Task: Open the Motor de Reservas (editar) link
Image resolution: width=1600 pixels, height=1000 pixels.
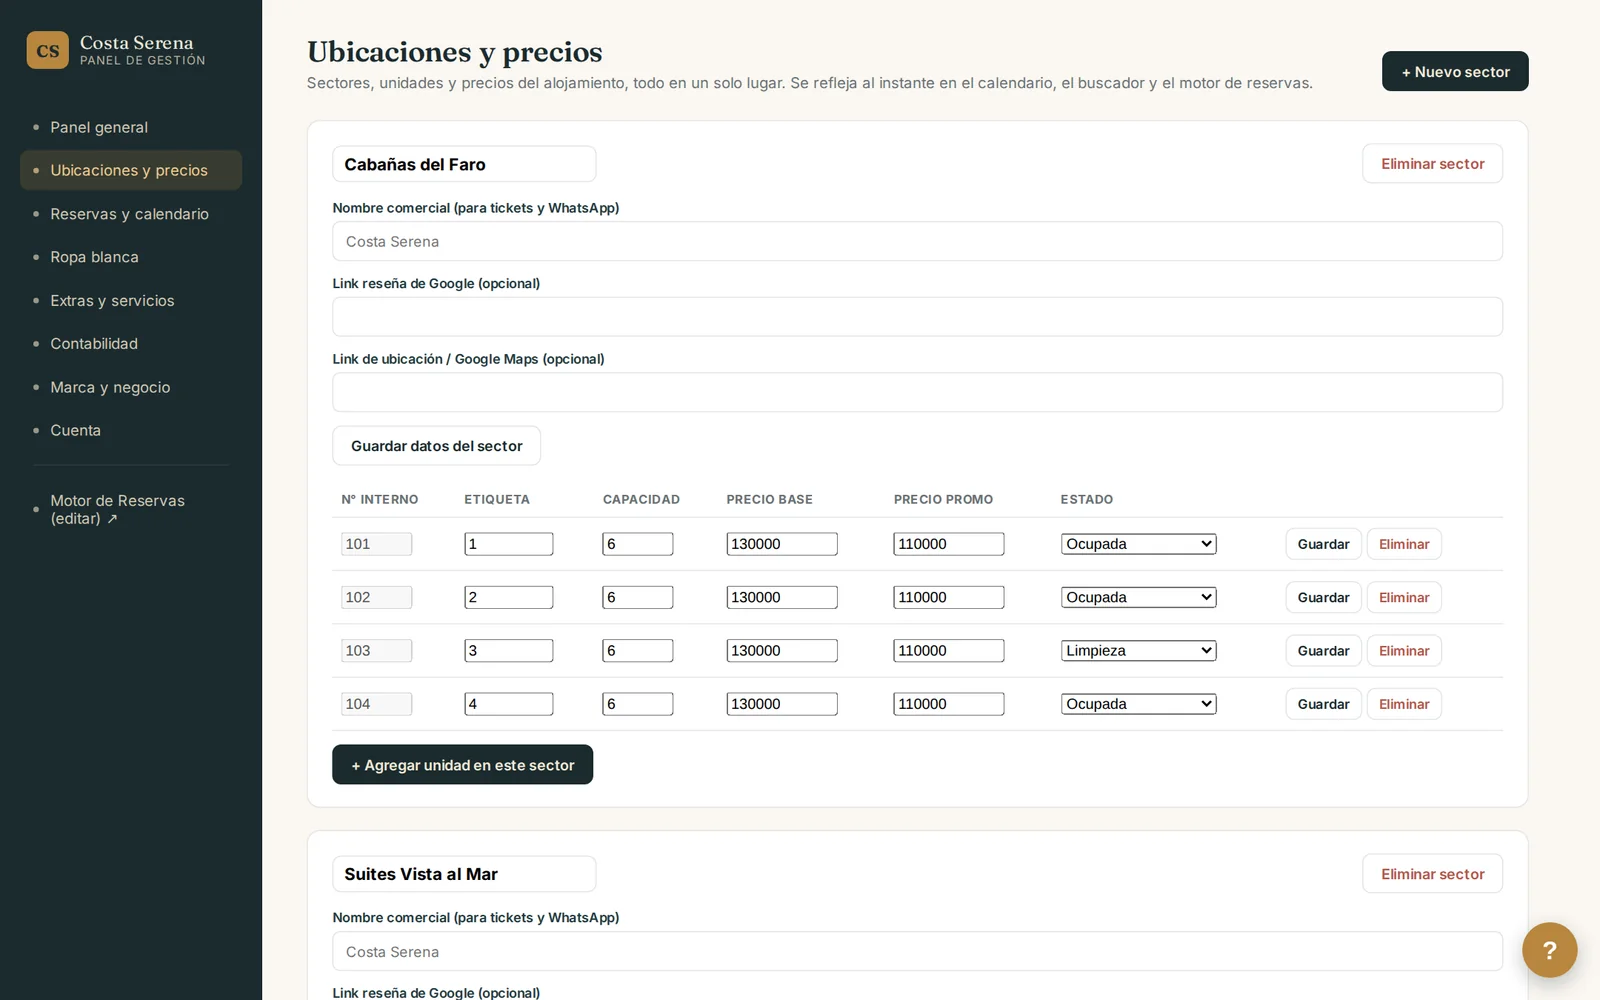Action: click(131, 509)
